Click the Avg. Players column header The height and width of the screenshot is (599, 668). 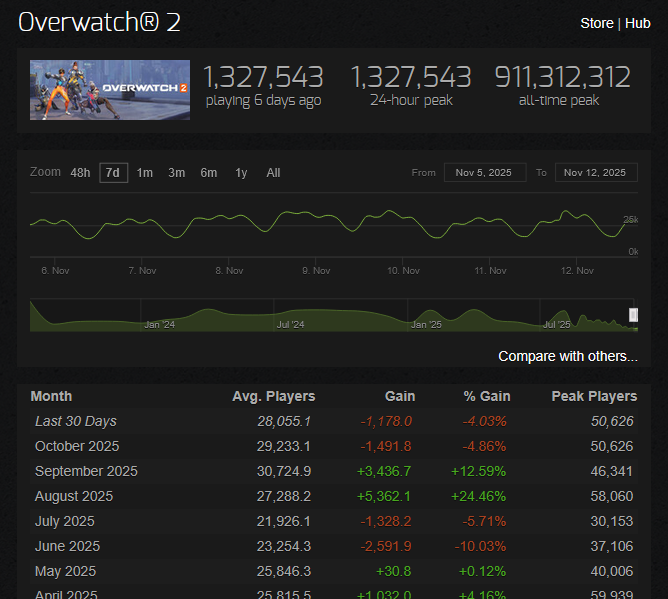274,396
